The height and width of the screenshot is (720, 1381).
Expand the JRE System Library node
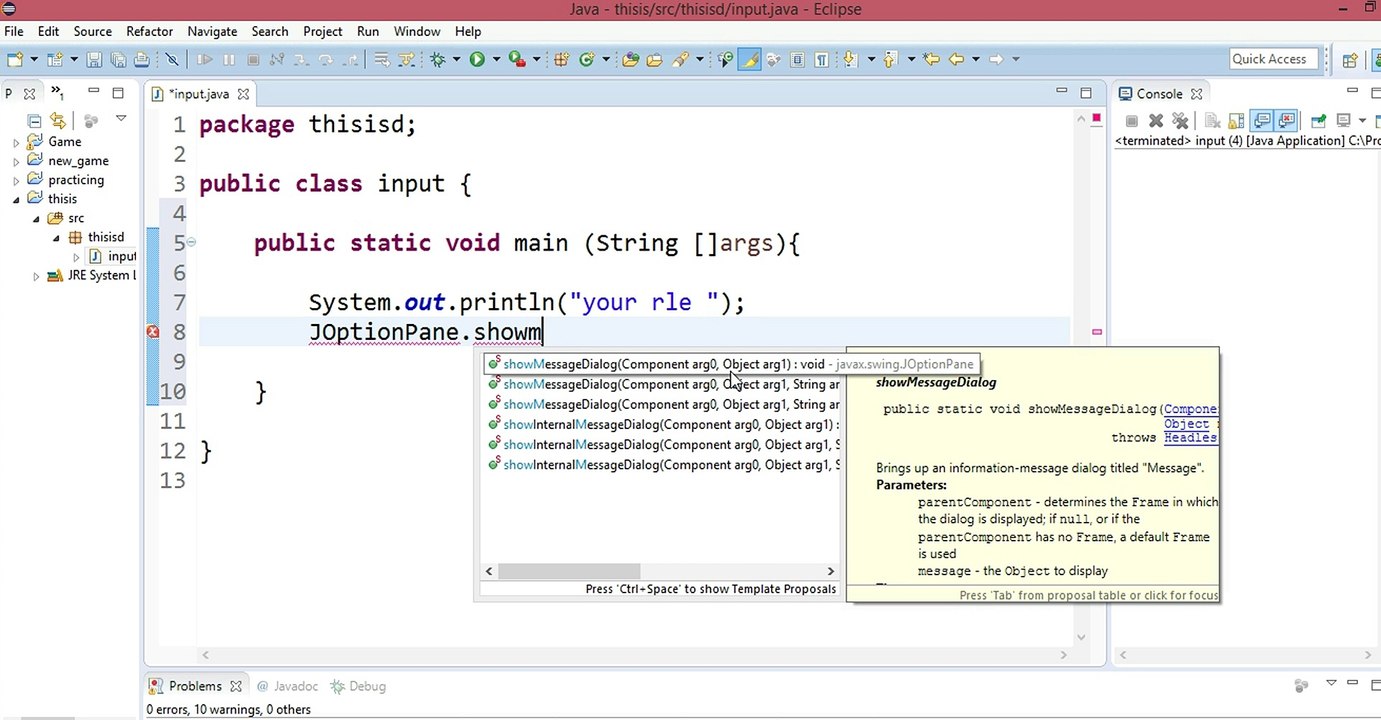(x=36, y=276)
